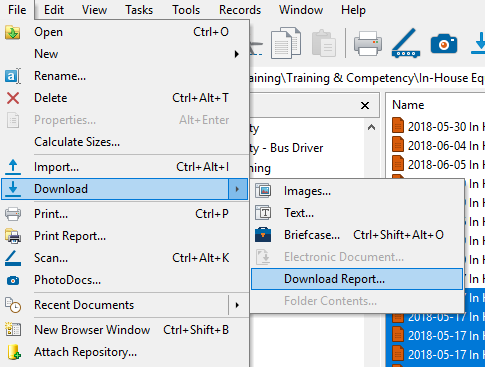The image size is (485, 367).
Task: Click the Scan icon in File menu
Action: click(x=13, y=258)
